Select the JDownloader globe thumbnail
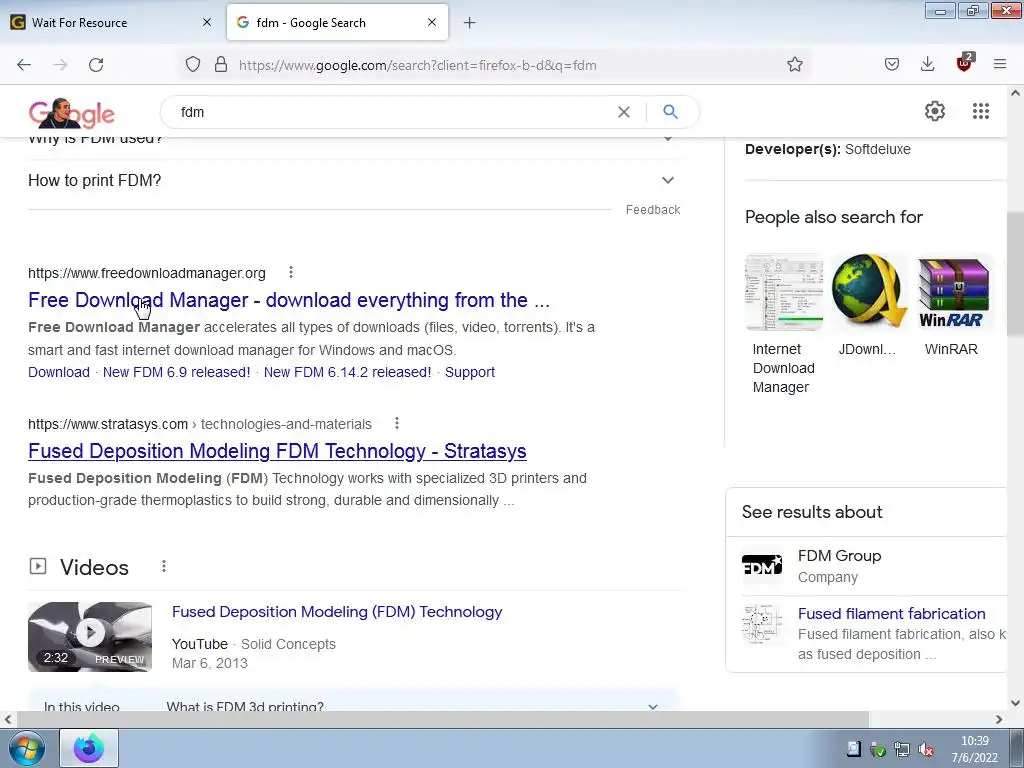1024x768 pixels. tap(869, 291)
